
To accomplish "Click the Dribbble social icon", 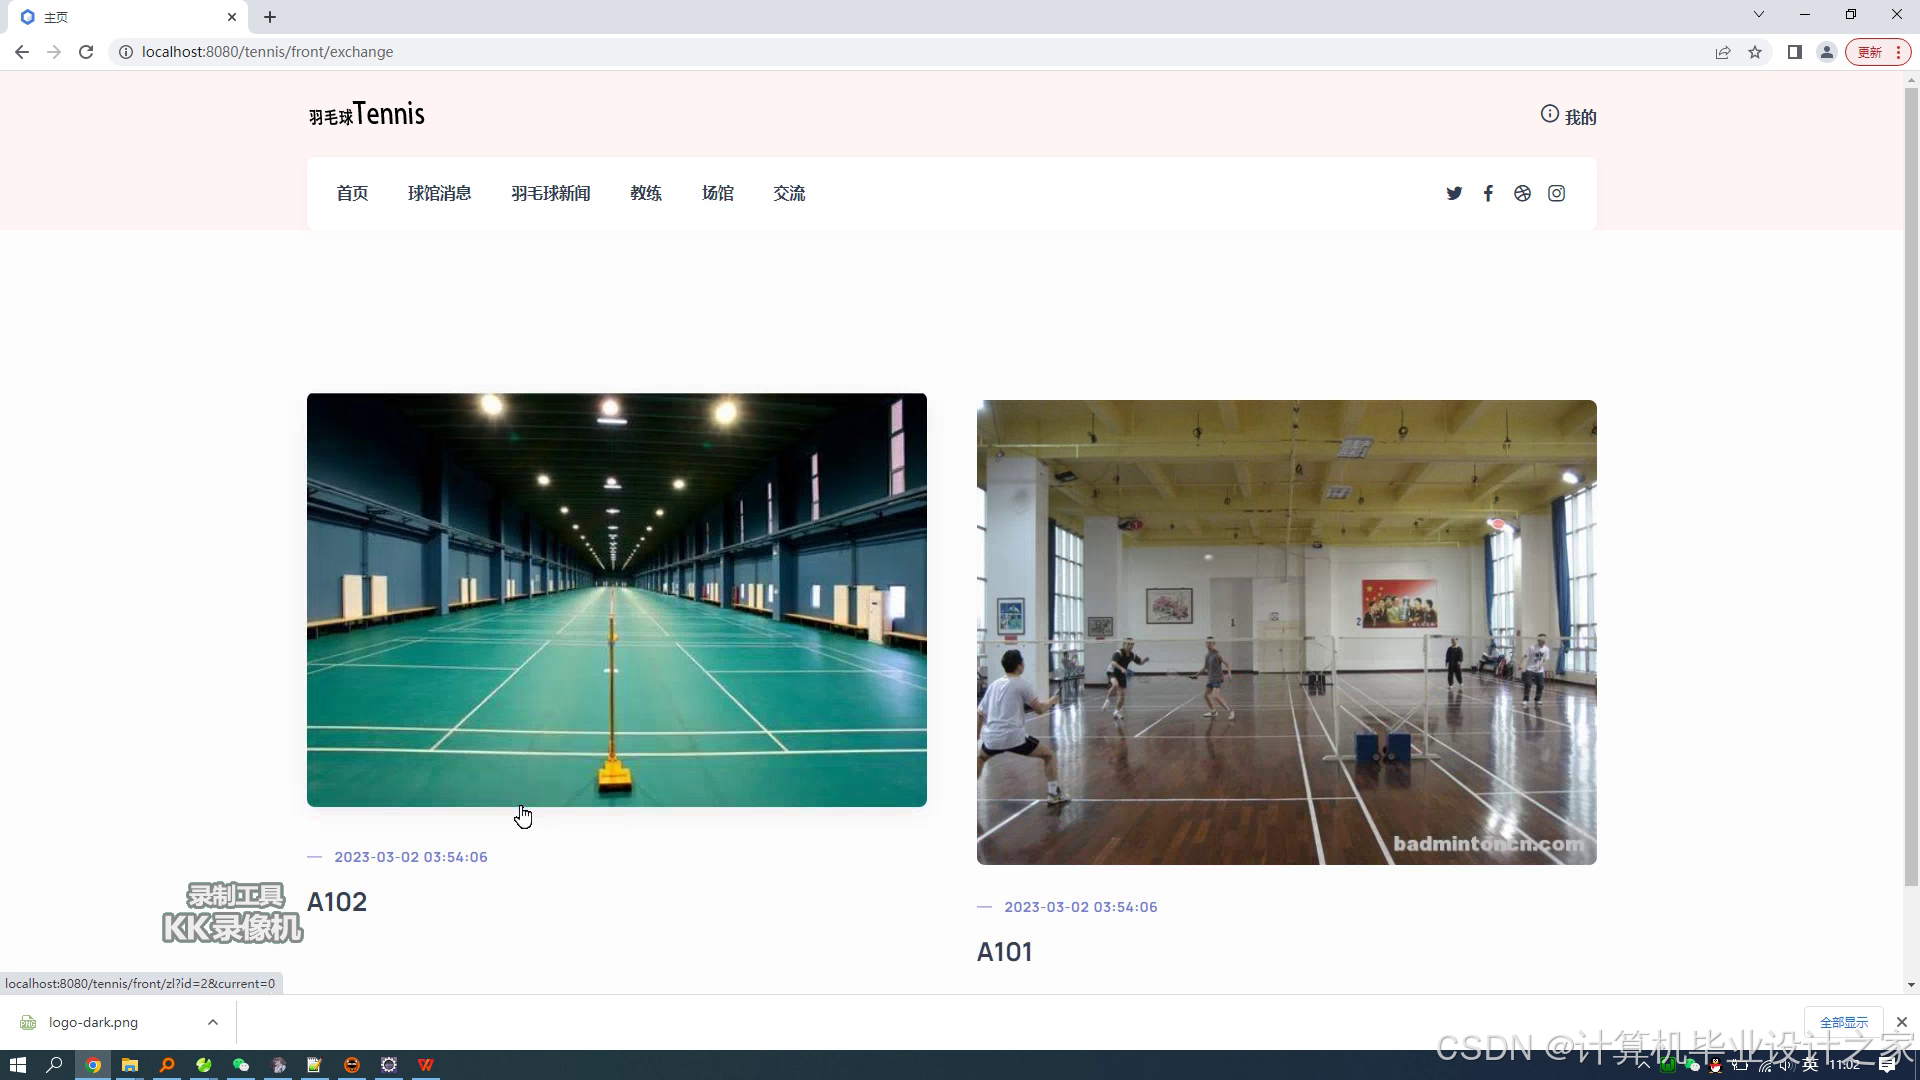I will coord(1522,193).
